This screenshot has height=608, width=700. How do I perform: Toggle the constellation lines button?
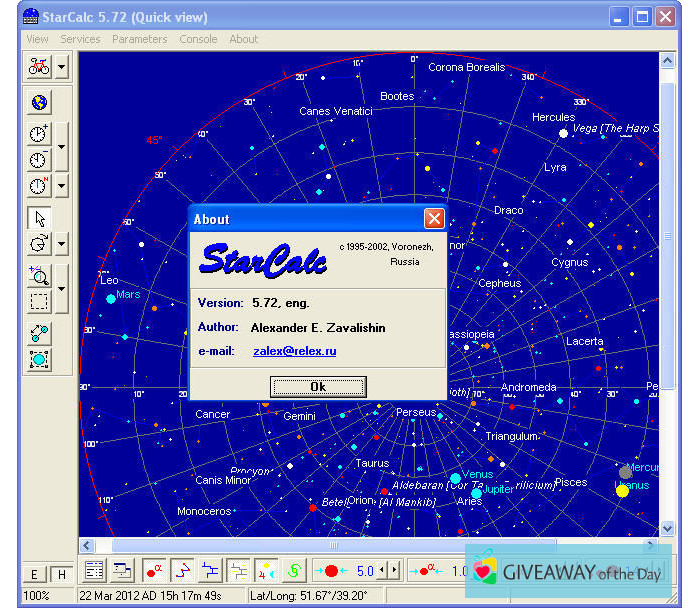tap(183, 571)
